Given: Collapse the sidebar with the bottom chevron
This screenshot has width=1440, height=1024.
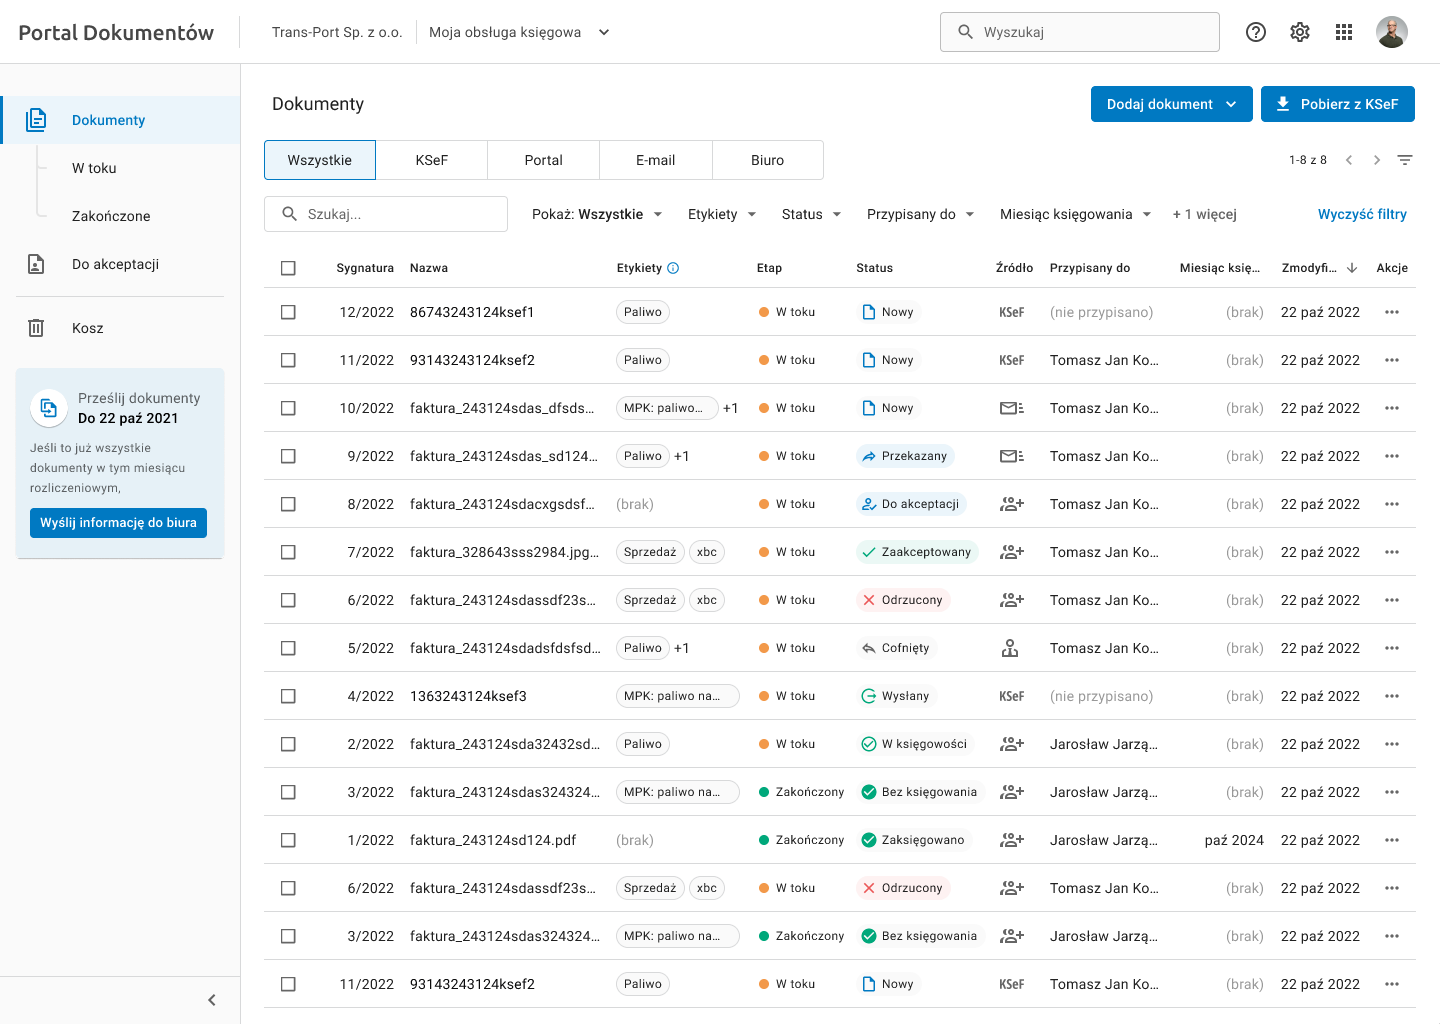Looking at the screenshot, I should click(212, 1000).
